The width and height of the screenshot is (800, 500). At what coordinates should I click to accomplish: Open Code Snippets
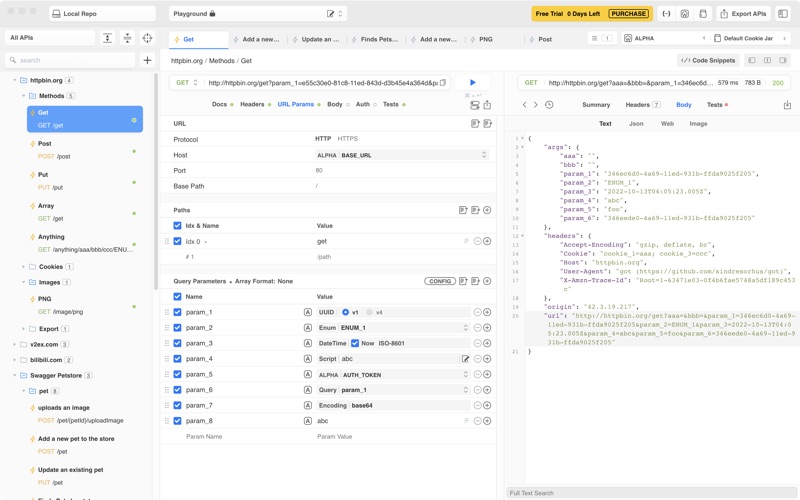[x=708, y=60]
